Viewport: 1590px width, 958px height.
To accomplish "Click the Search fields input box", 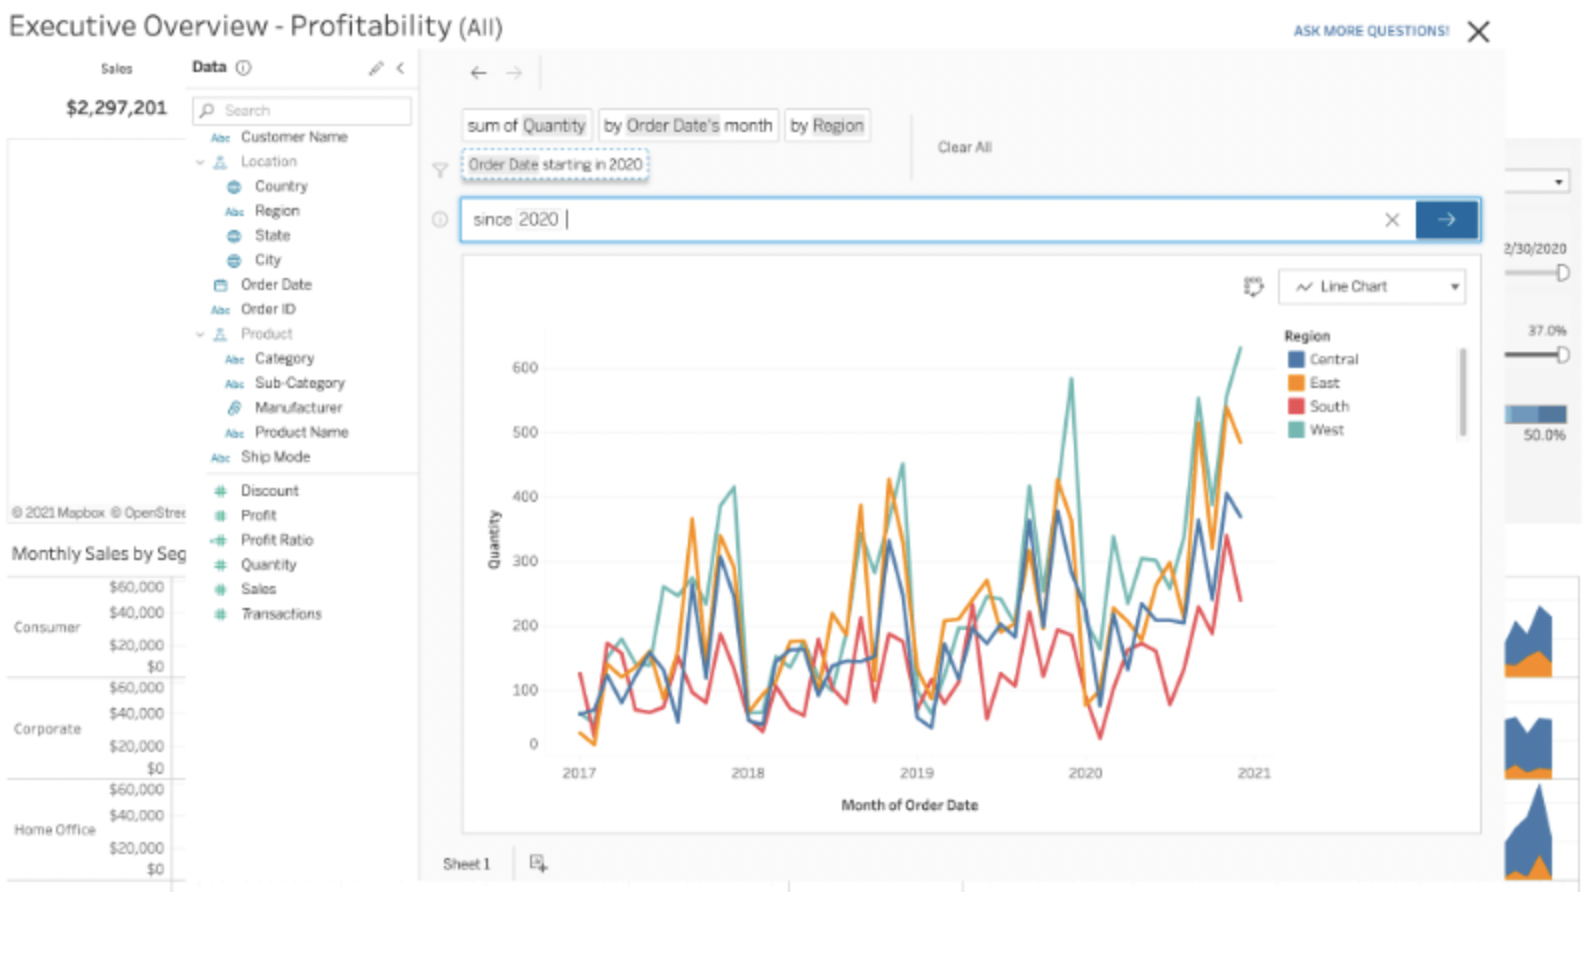I will [302, 110].
